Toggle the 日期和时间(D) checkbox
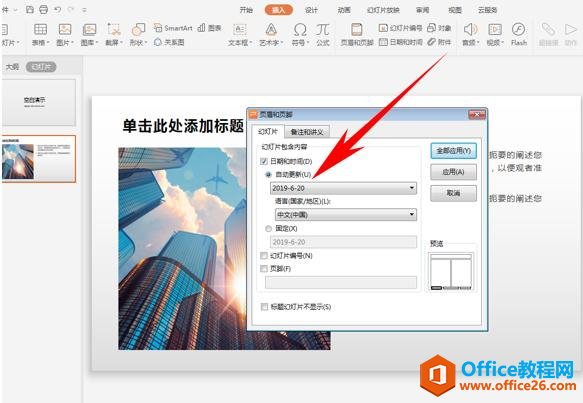The height and width of the screenshot is (403, 583). [264, 161]
